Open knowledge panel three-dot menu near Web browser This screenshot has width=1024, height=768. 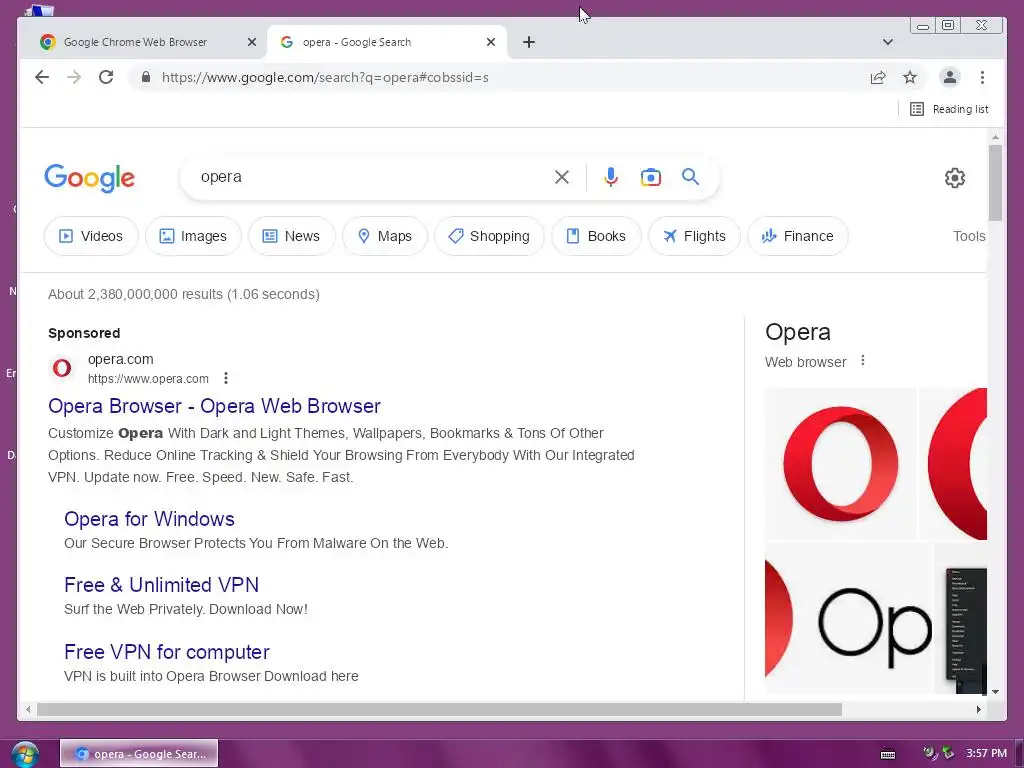[x=863, y=360]
